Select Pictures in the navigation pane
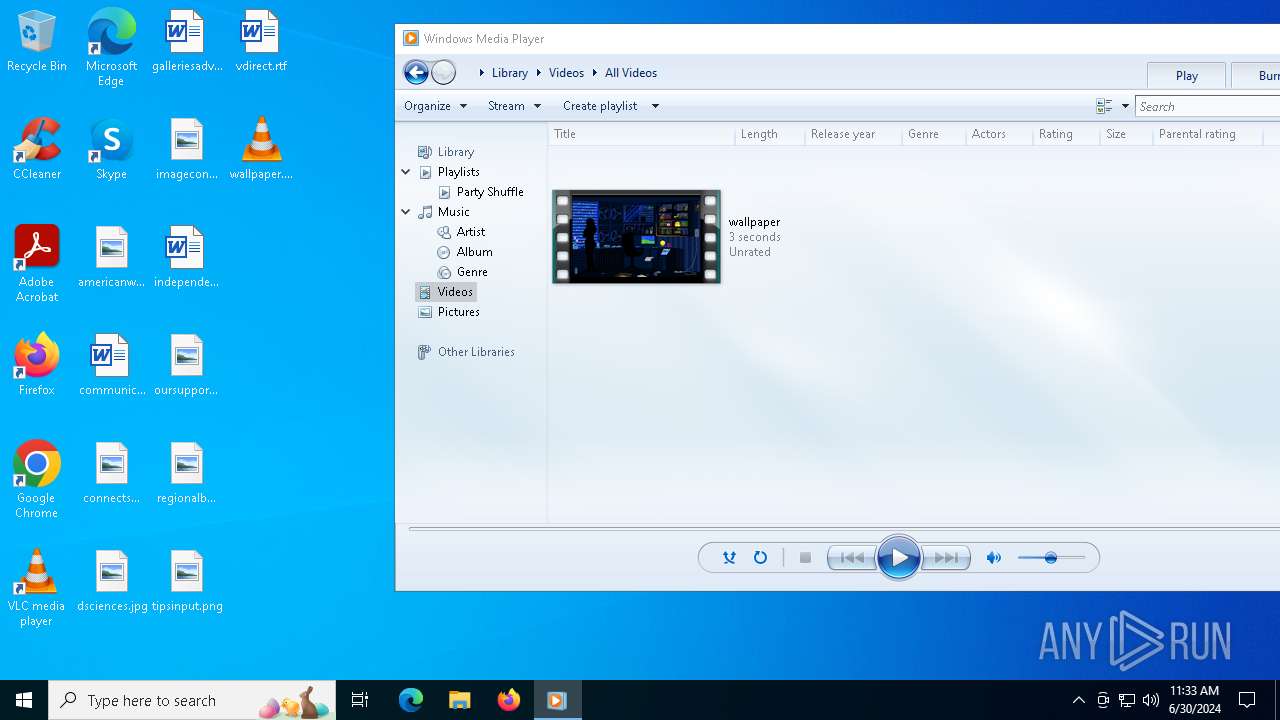This screenshot has width=1280, height=720. click(x=458, y=312)
